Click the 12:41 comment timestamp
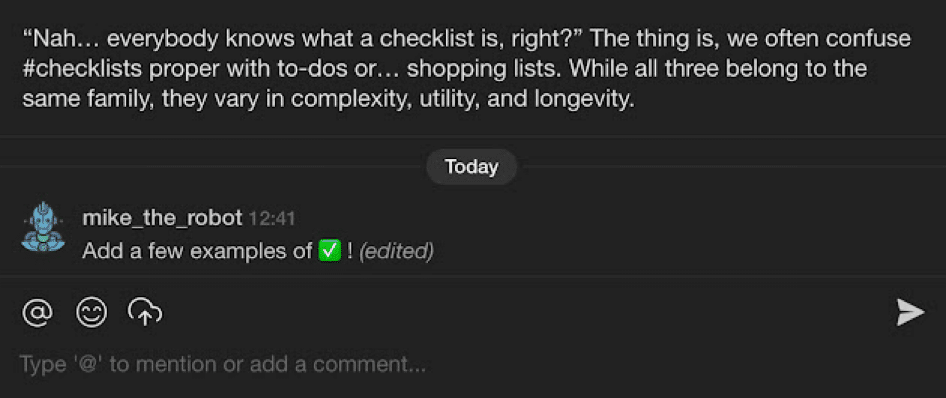Screen dimensions: 946x398 [272, 218]
